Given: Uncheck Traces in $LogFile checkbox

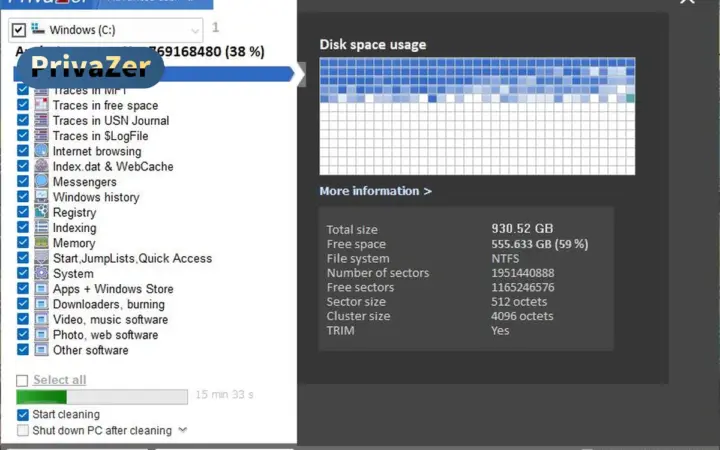Looking at the screenshot, I should coord(22,135).
